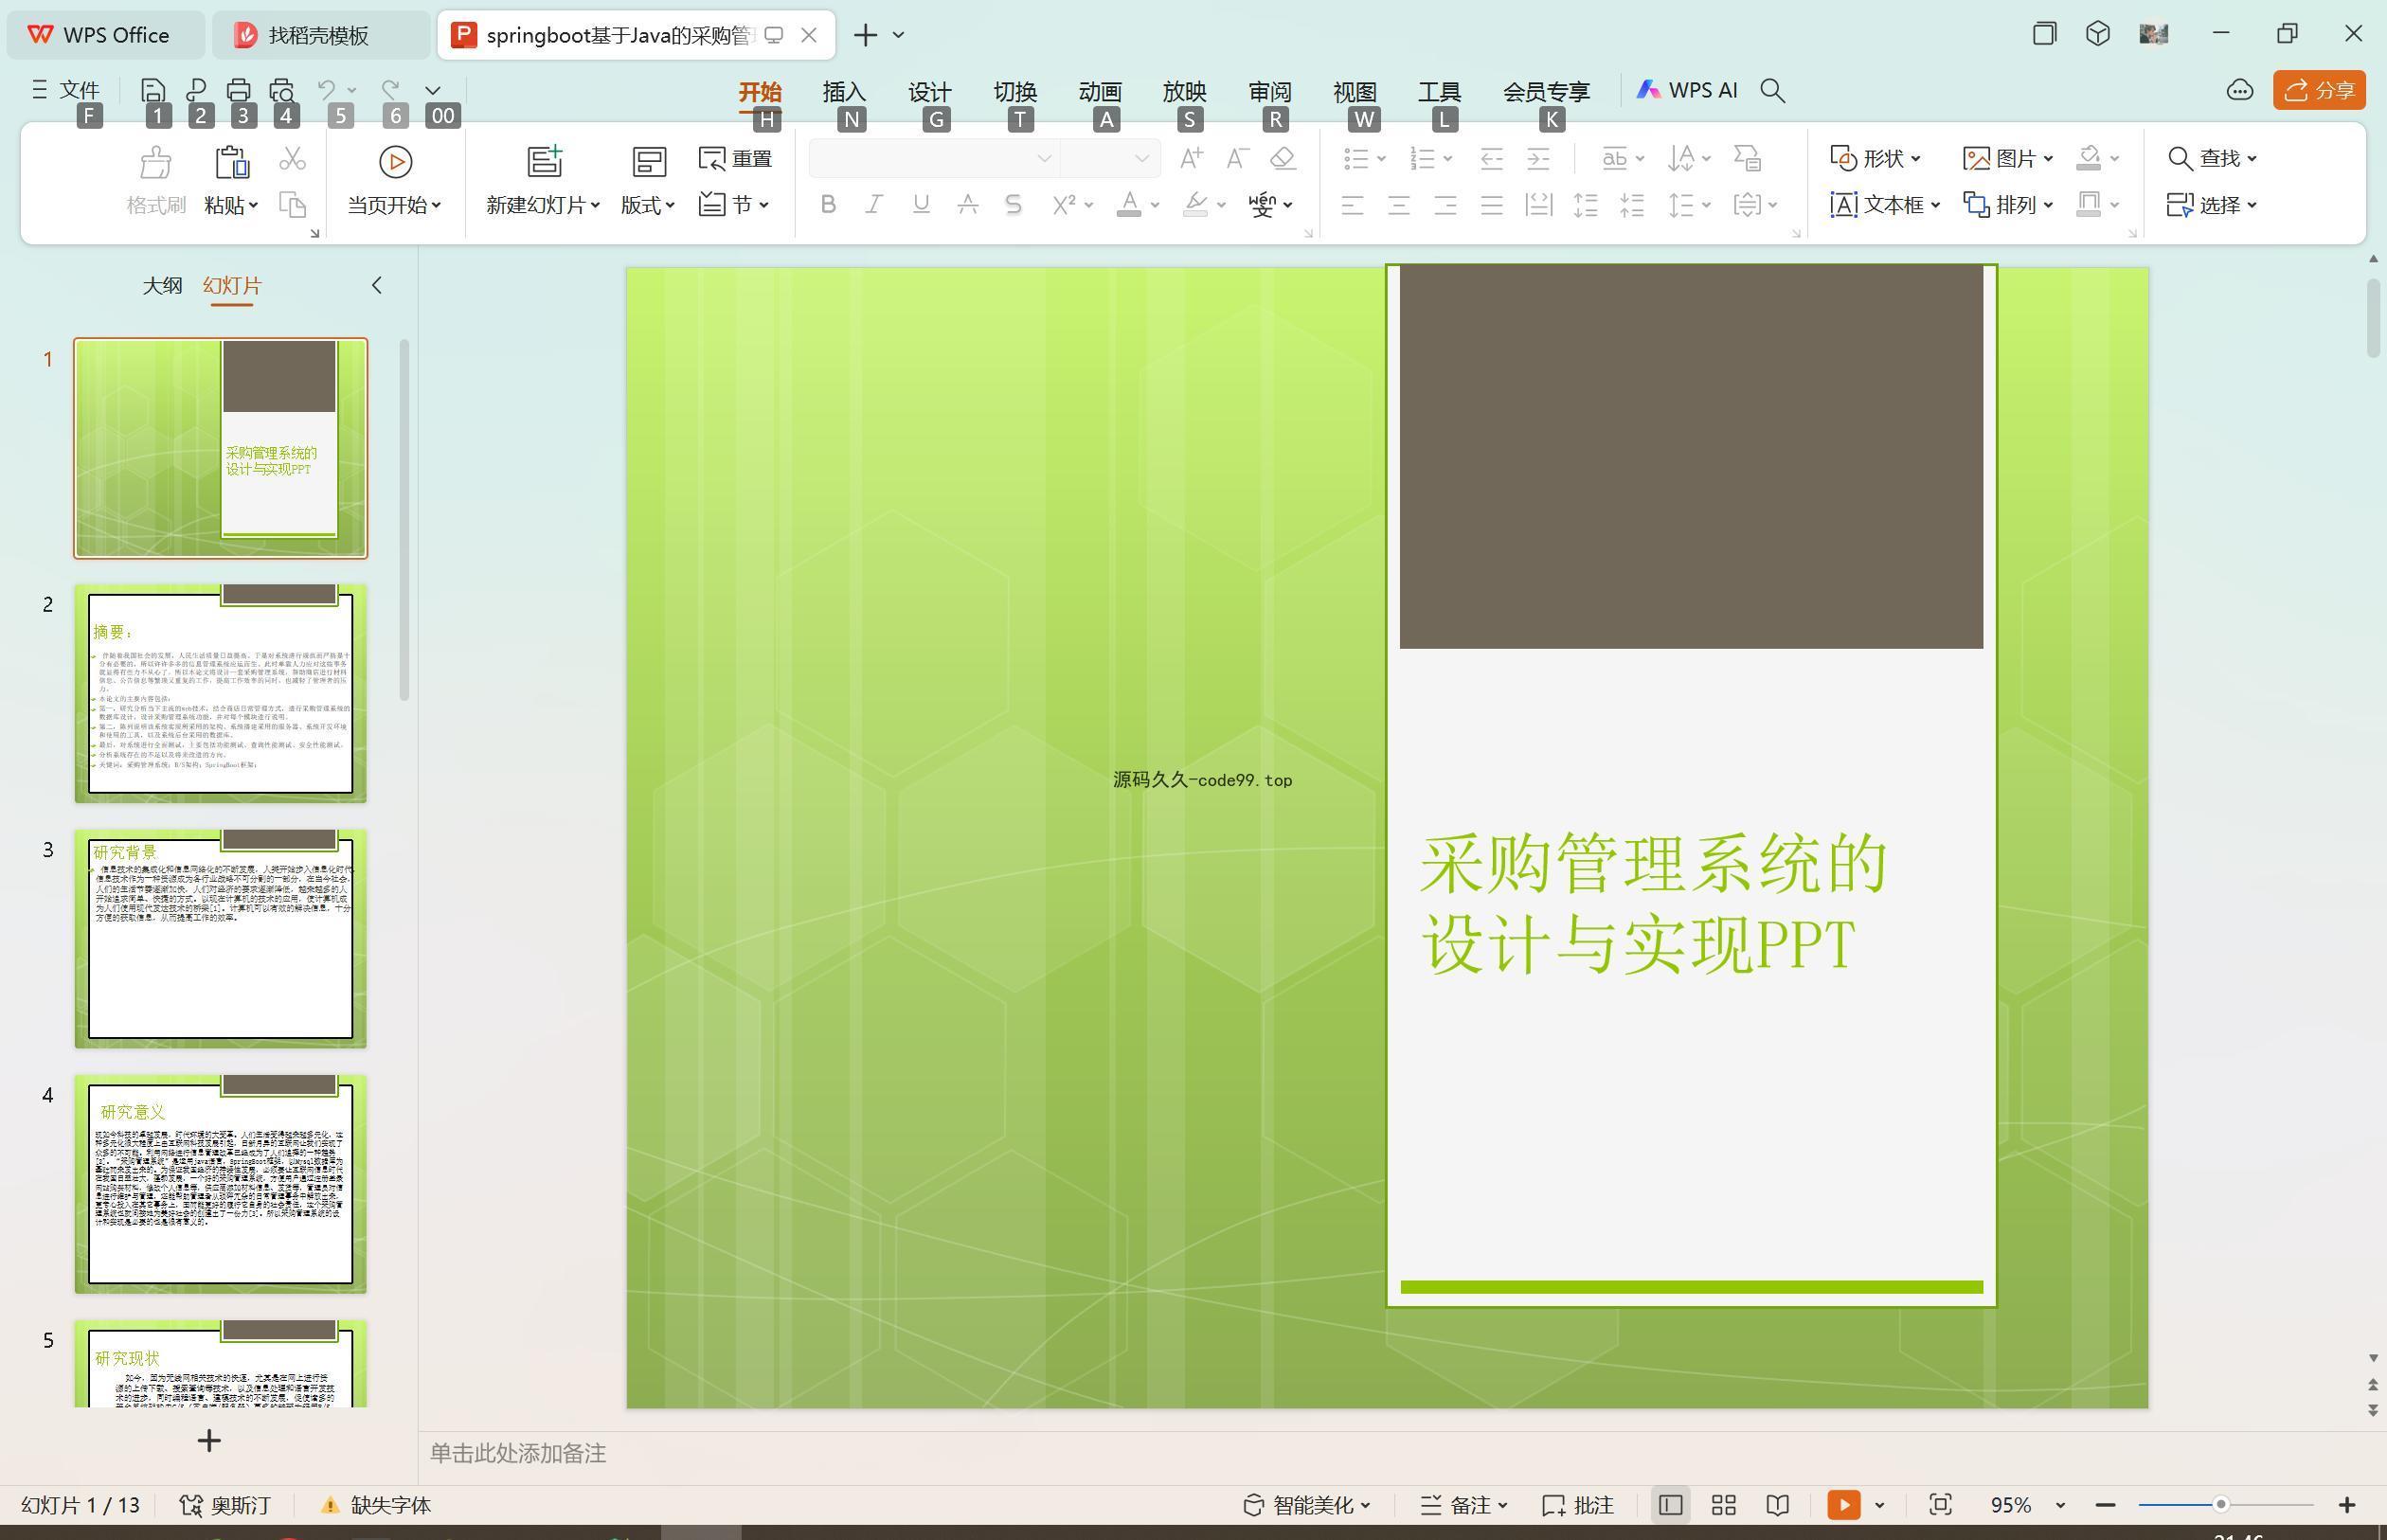Click the Slide Sorter view icon

[1723, 1505]
